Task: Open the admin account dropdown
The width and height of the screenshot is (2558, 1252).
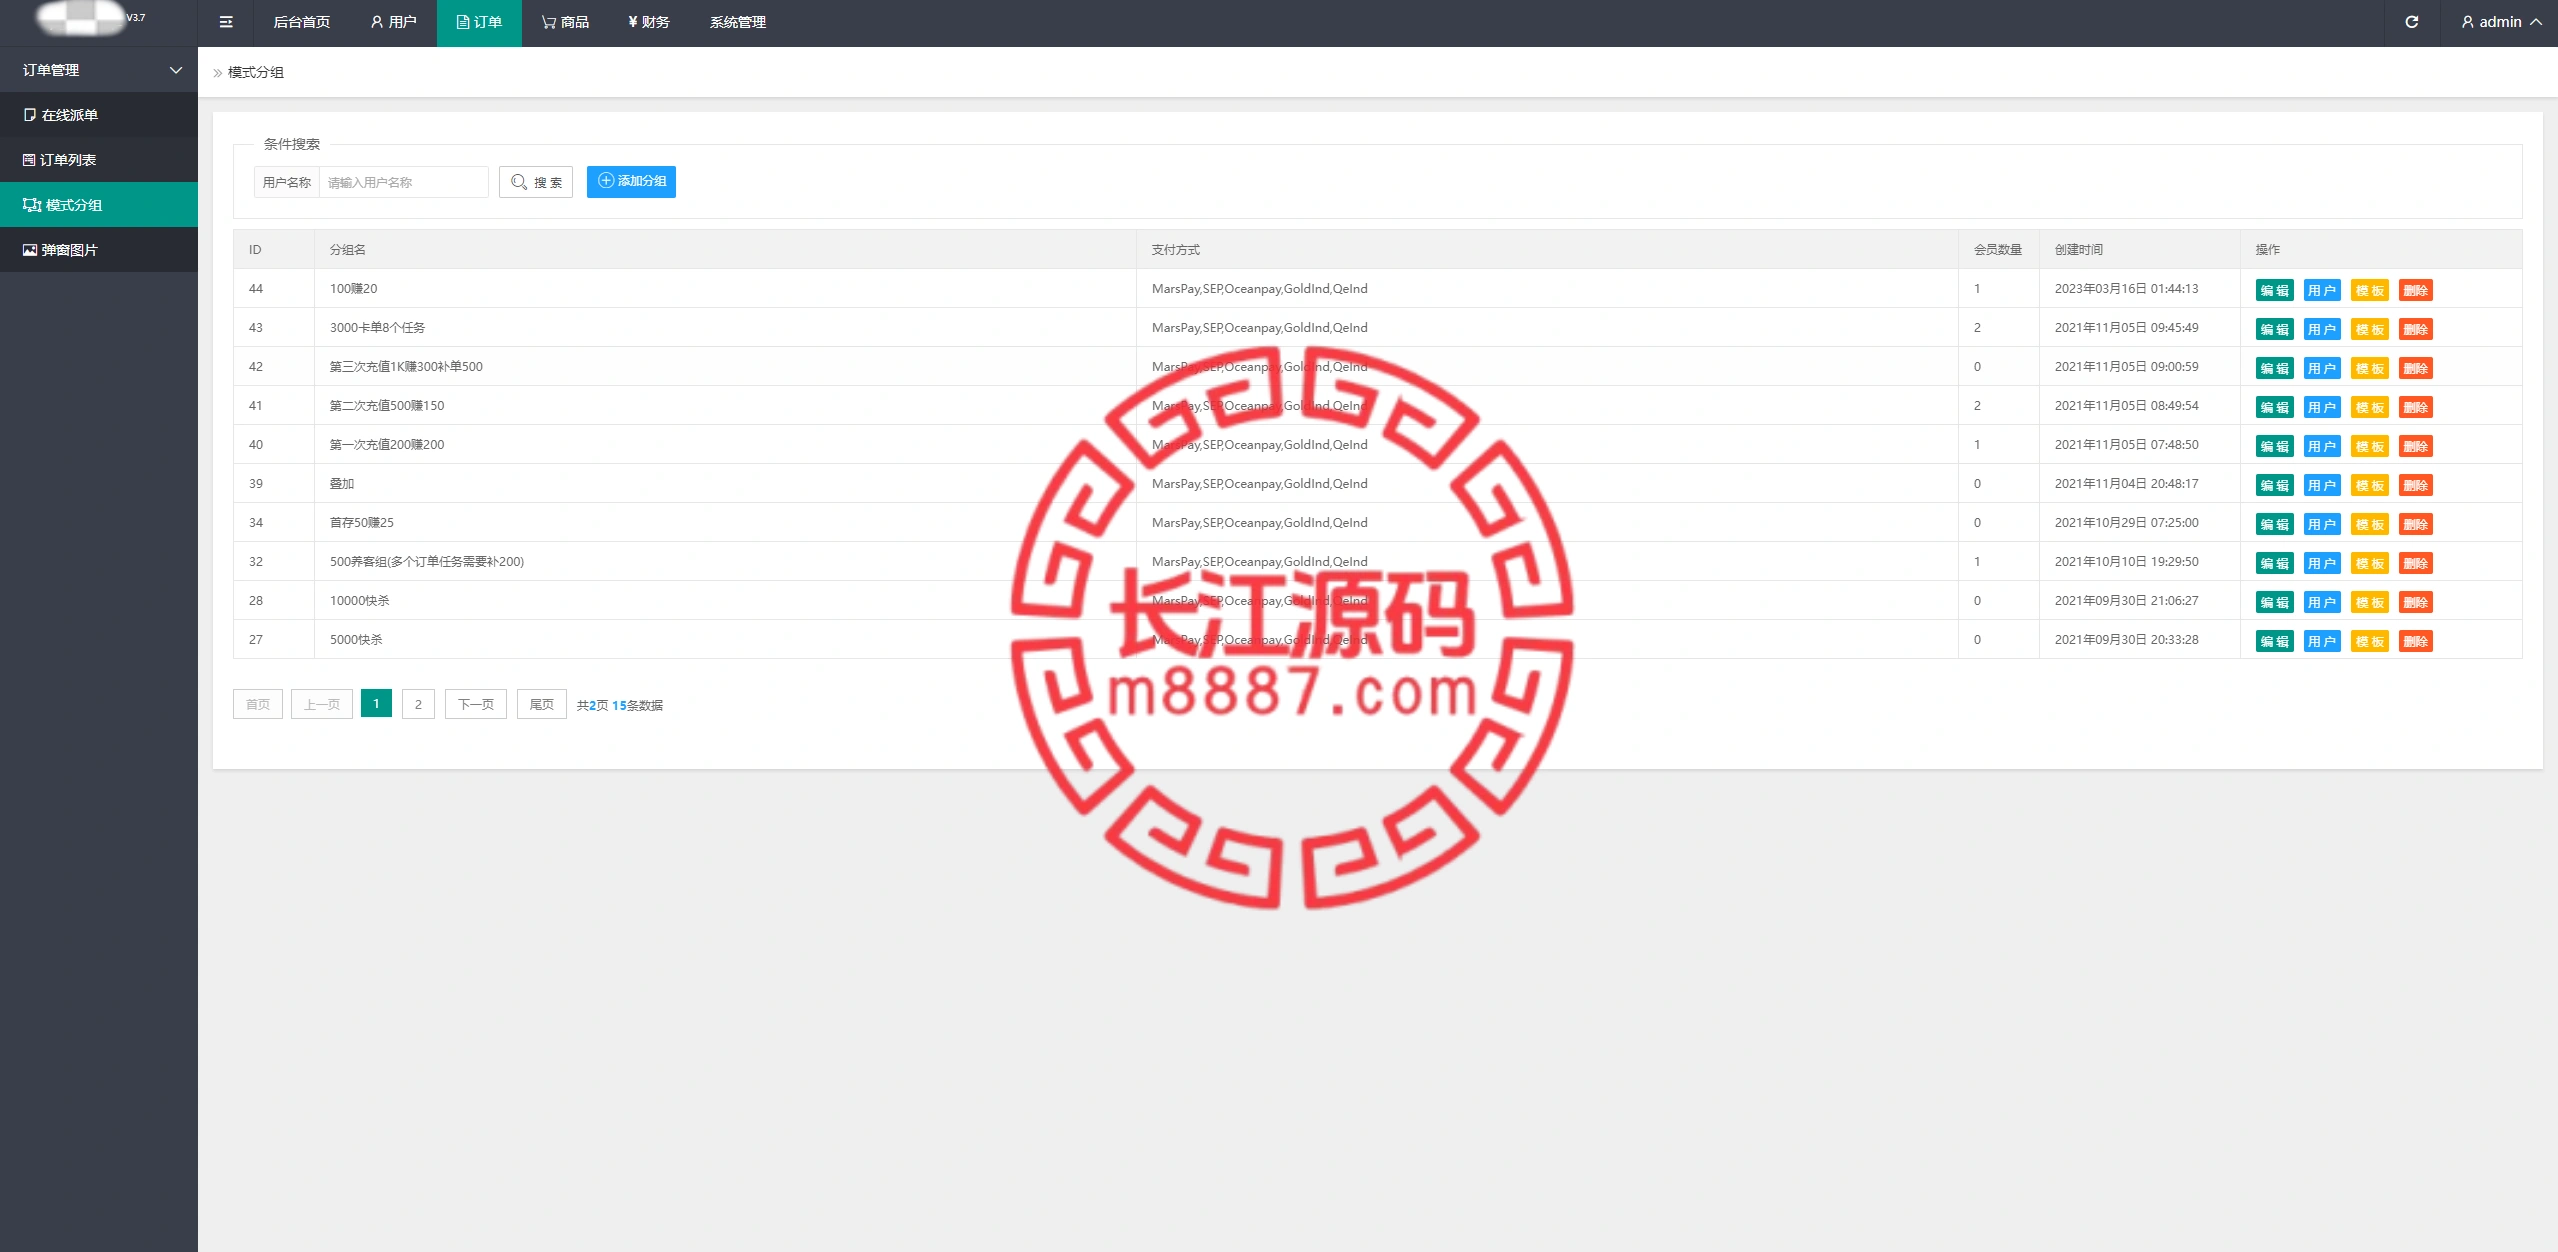Action: 2501,22
